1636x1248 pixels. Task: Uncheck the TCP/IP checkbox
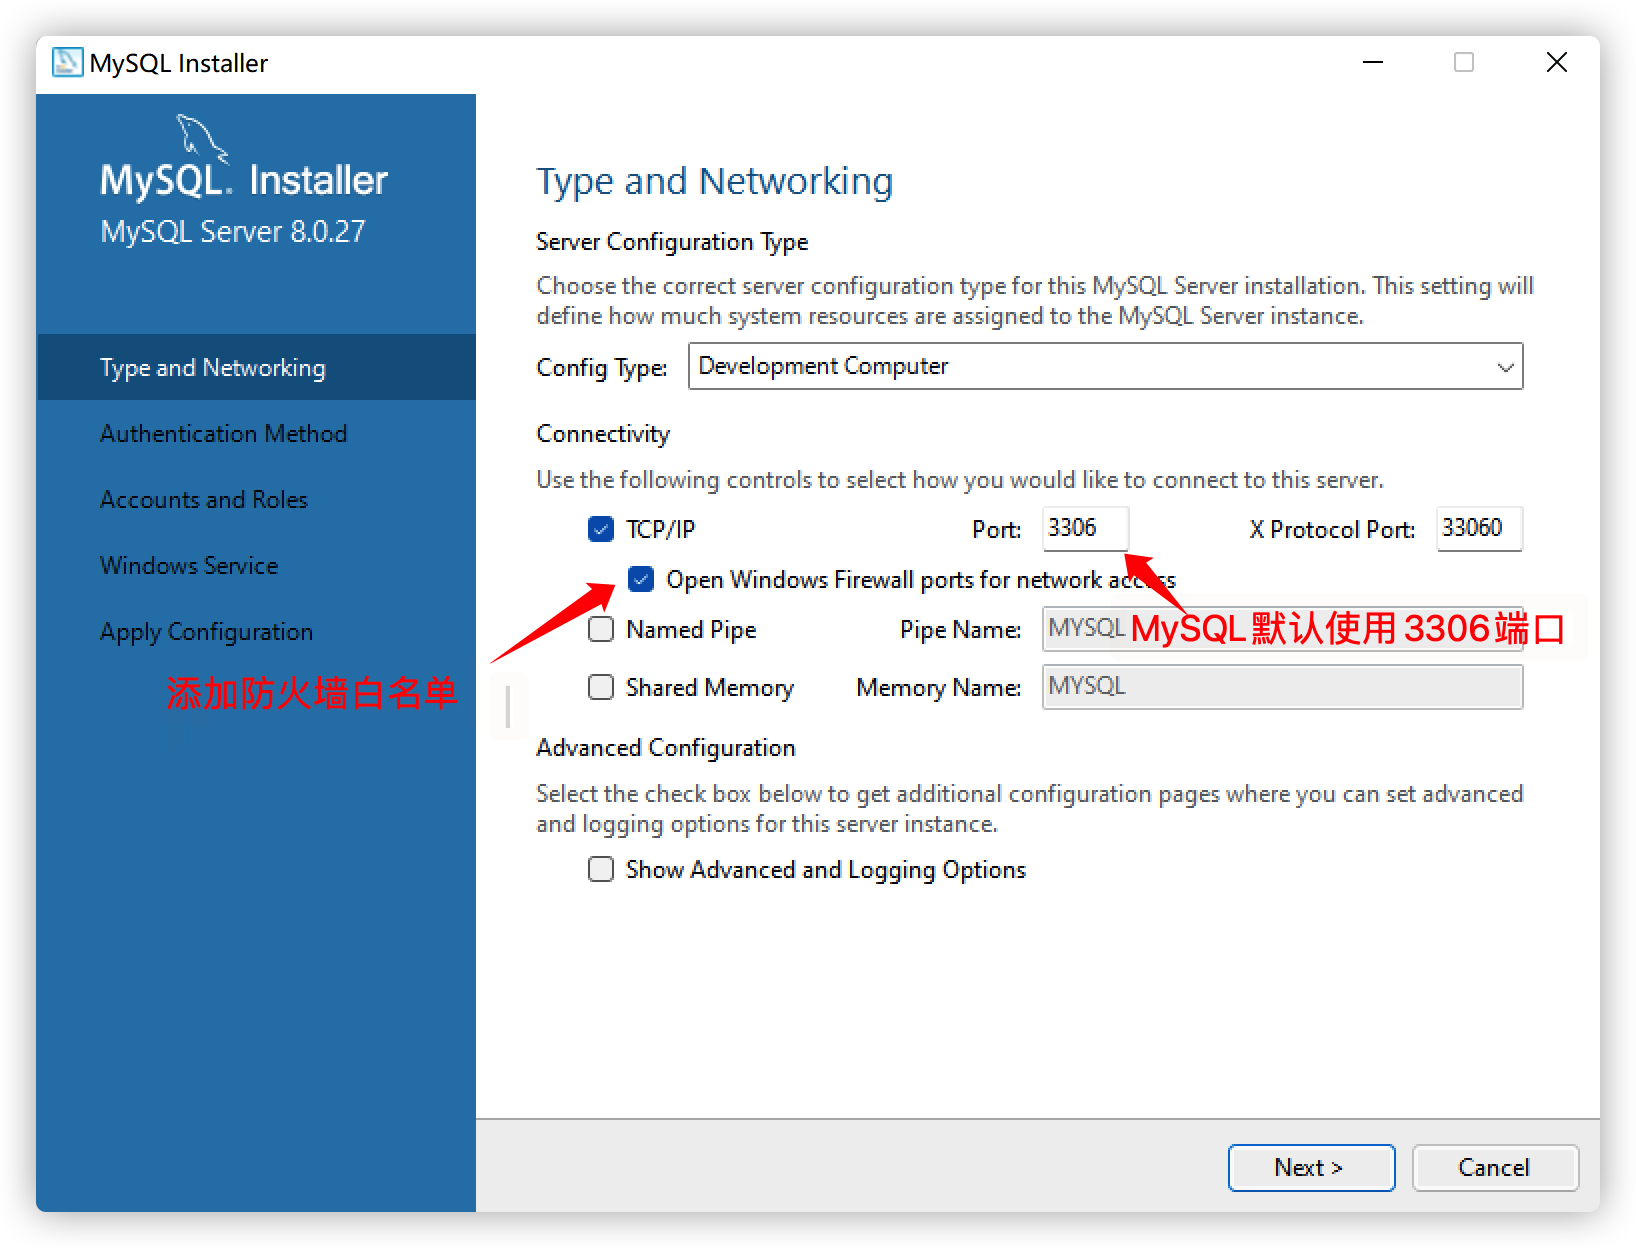pos(601,529)
